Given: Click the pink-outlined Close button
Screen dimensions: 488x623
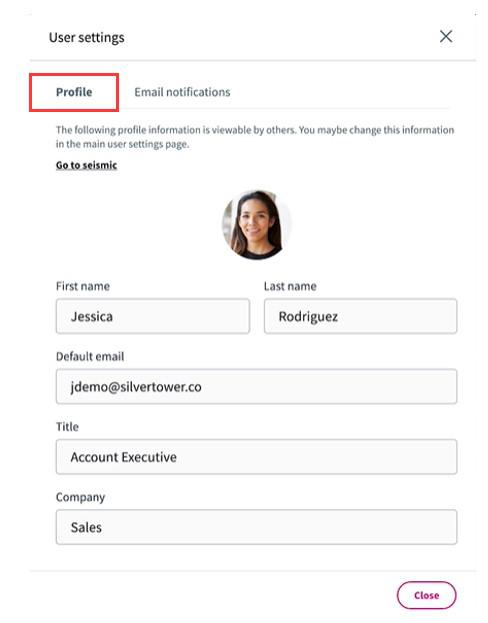Looking at the screenshot, I should pyautogui.click(x=426, y=595).
